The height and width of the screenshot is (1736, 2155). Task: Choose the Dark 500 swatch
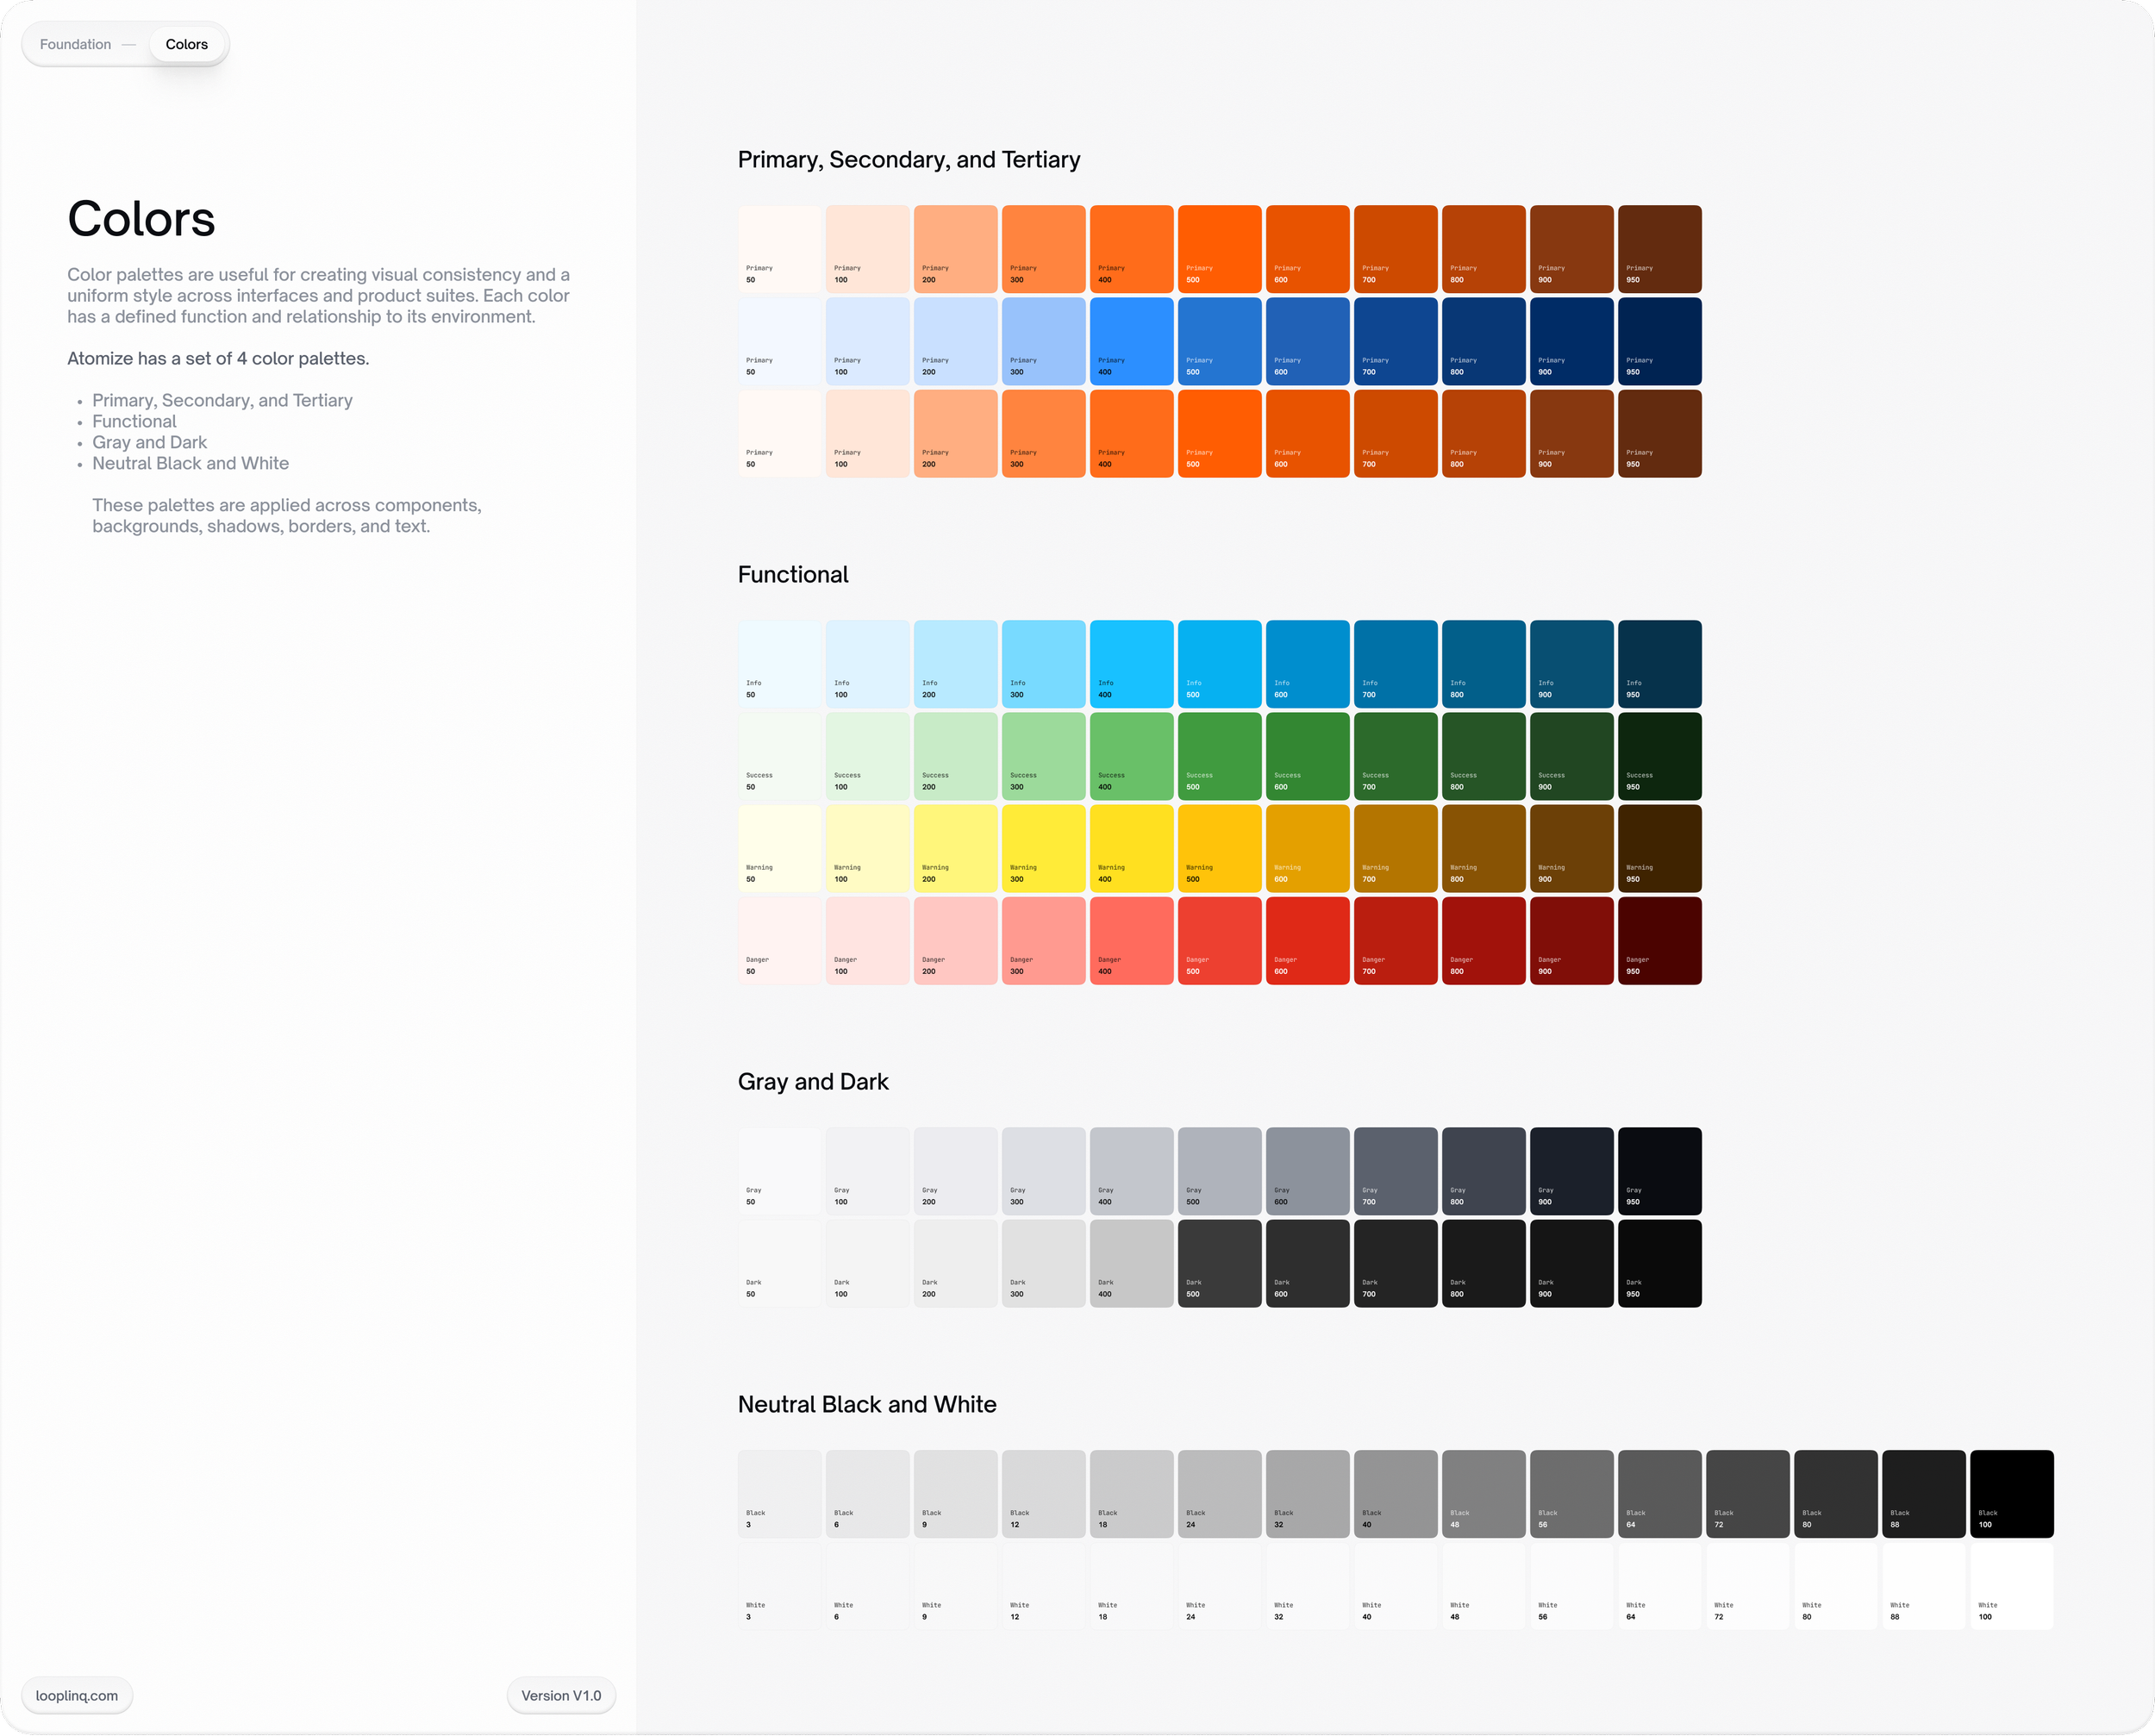[x=1219, y=1263]
